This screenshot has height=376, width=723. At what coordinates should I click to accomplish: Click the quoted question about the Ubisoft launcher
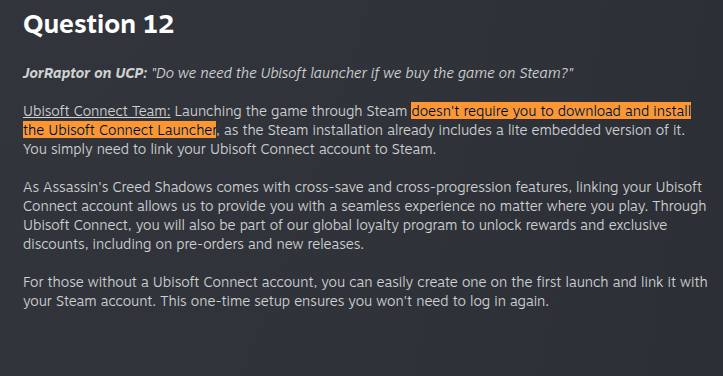pos(362,73)
